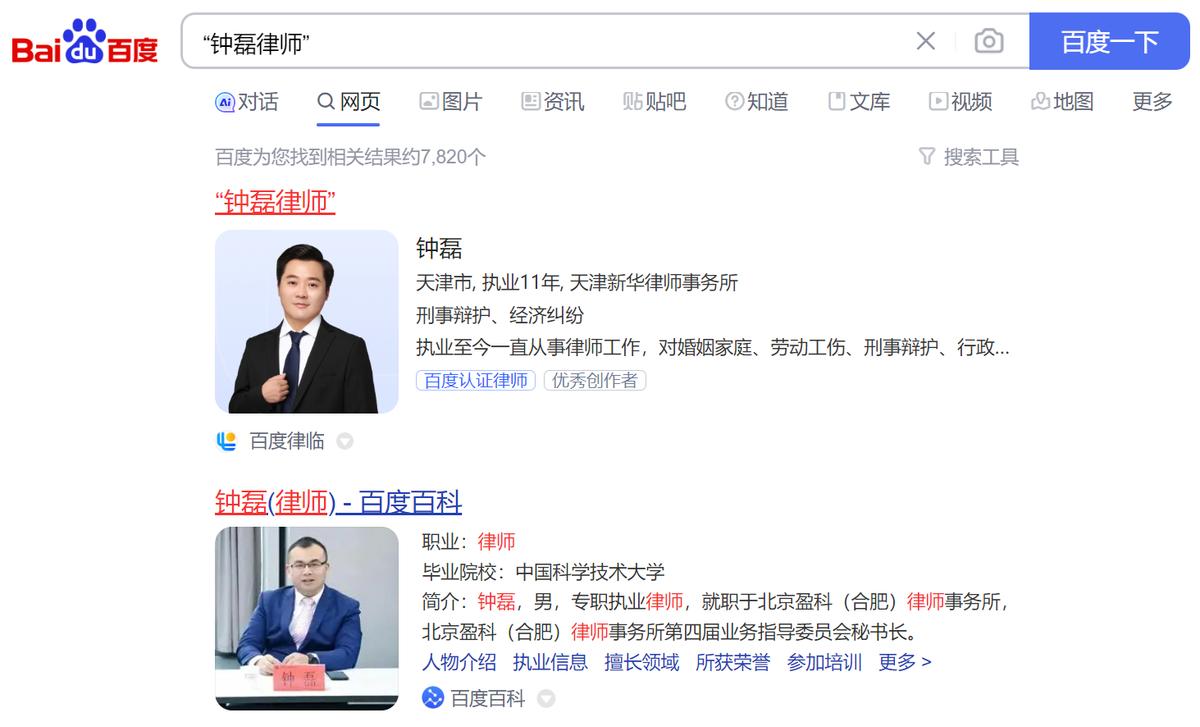Screen dimensions: 1200x727
Task: Expand the dropdown arrow next to 百度律临
Action: 344,441
